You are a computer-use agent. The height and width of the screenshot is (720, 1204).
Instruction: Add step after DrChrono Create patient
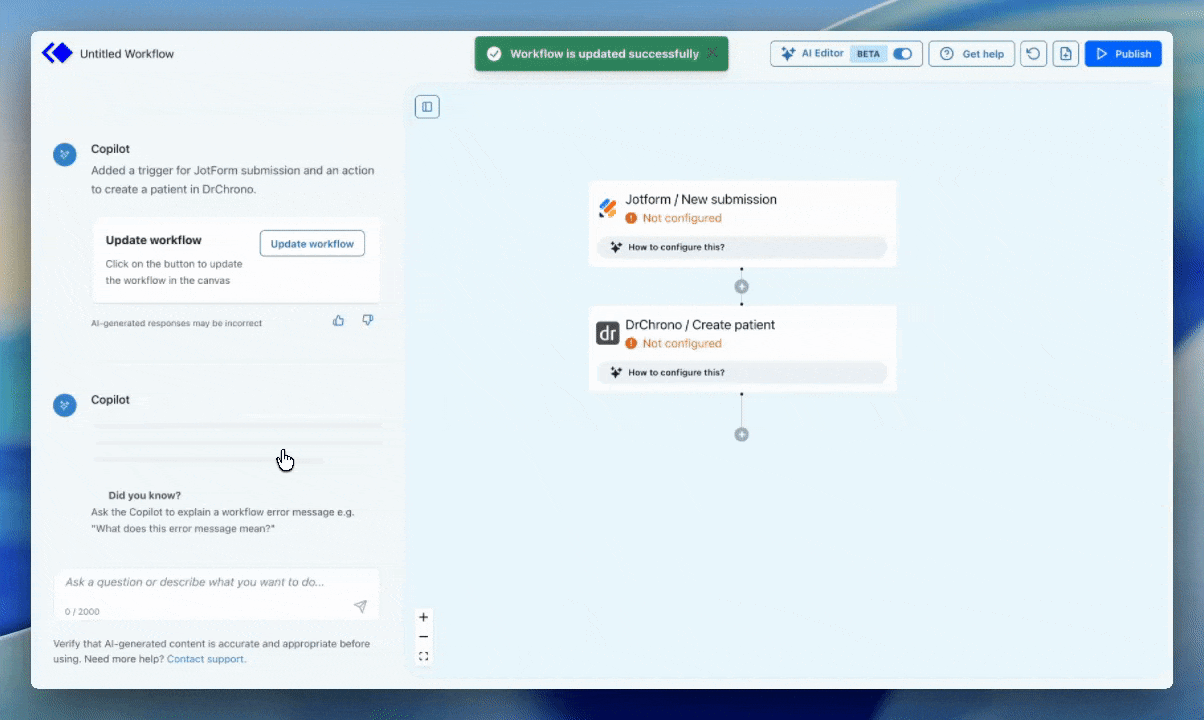(x=741, y=434)
